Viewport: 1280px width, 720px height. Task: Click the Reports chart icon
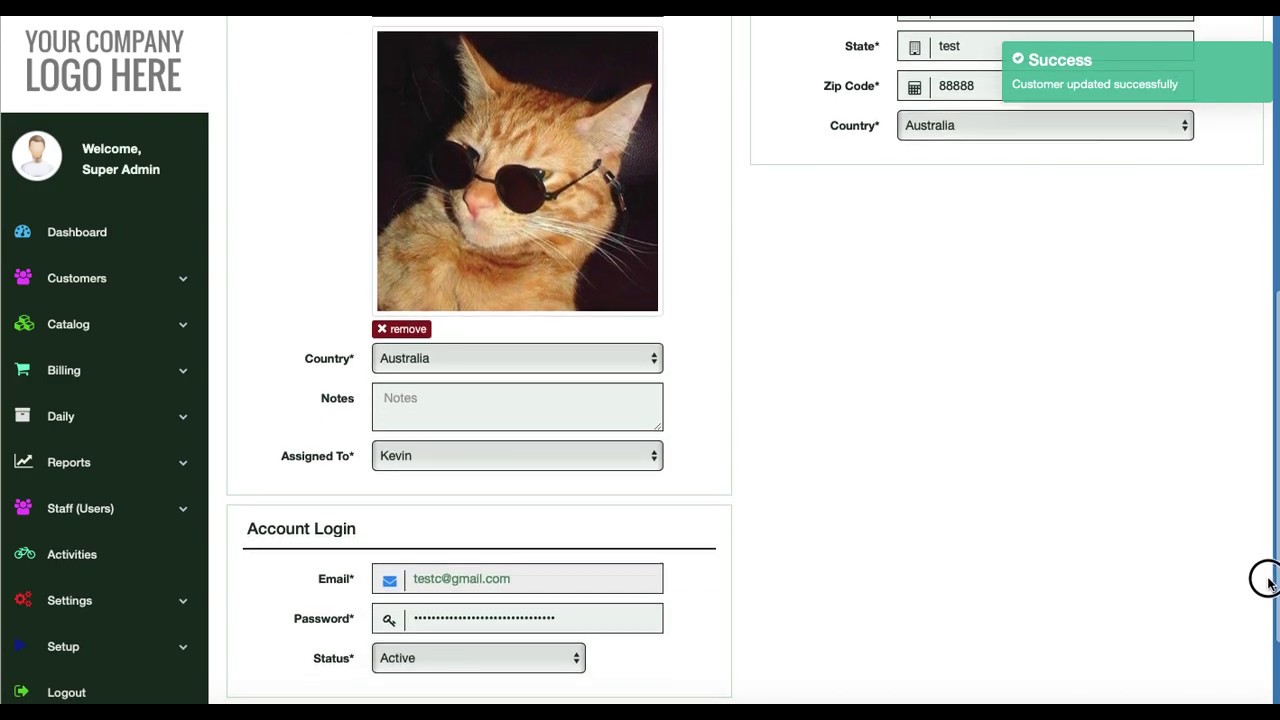coord(23,462)
